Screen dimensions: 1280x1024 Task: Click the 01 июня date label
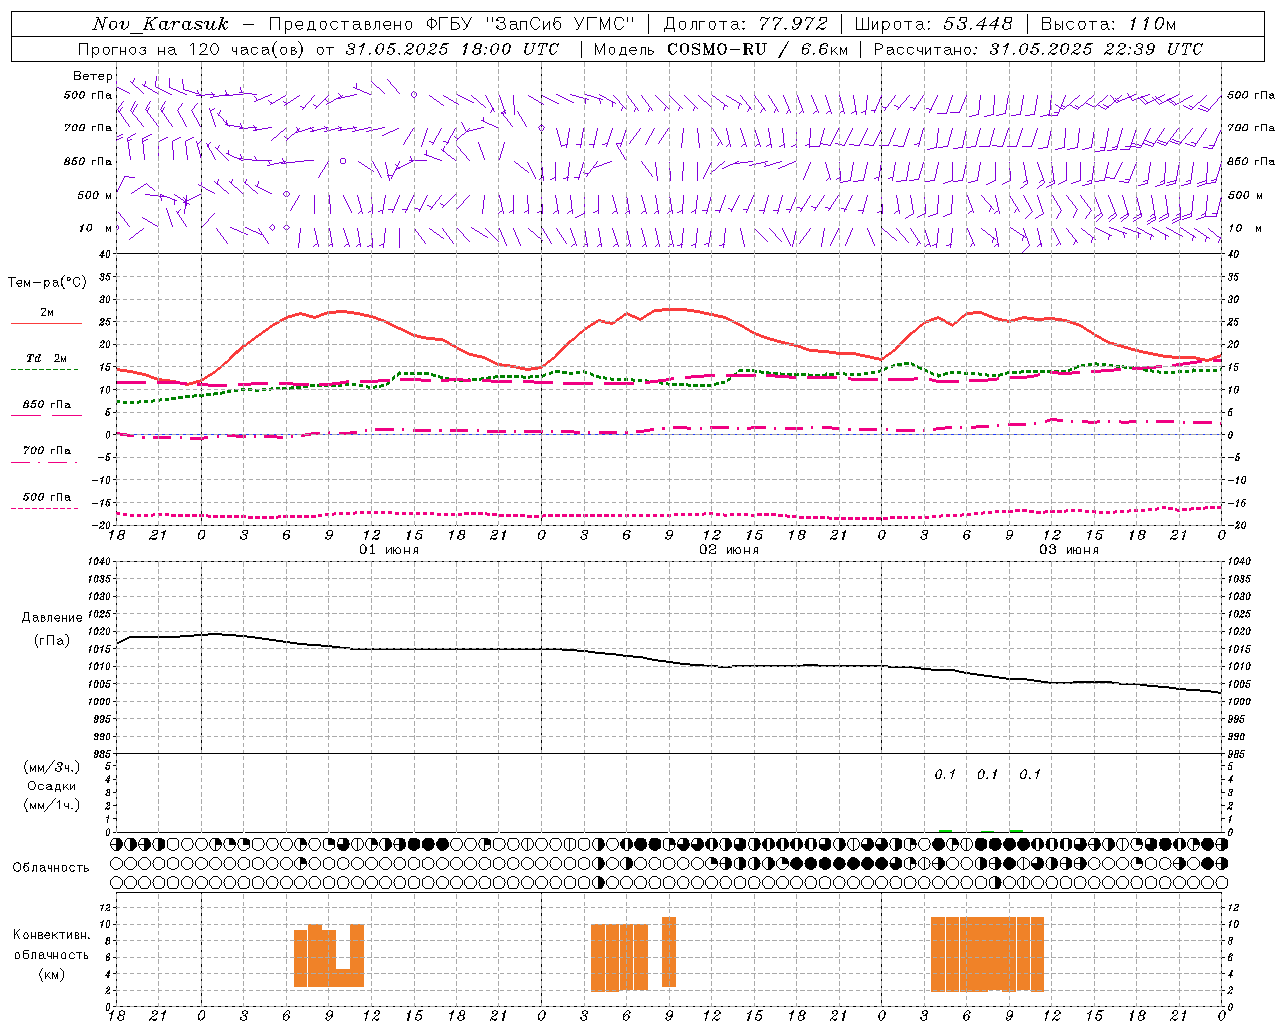pyautogui.click(x=389, y=550)
